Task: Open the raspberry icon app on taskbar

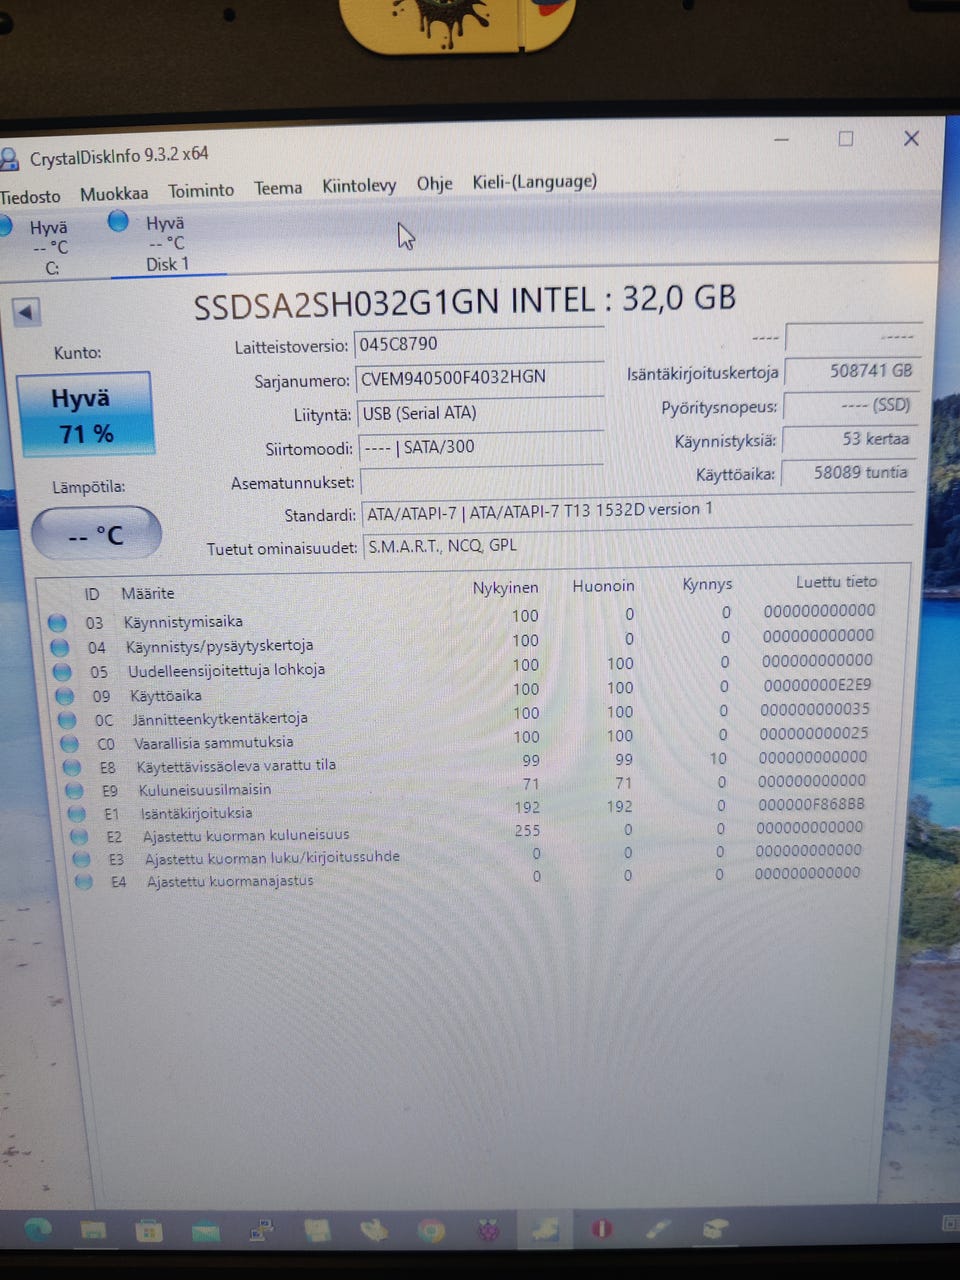Action: pos(488,1230)
